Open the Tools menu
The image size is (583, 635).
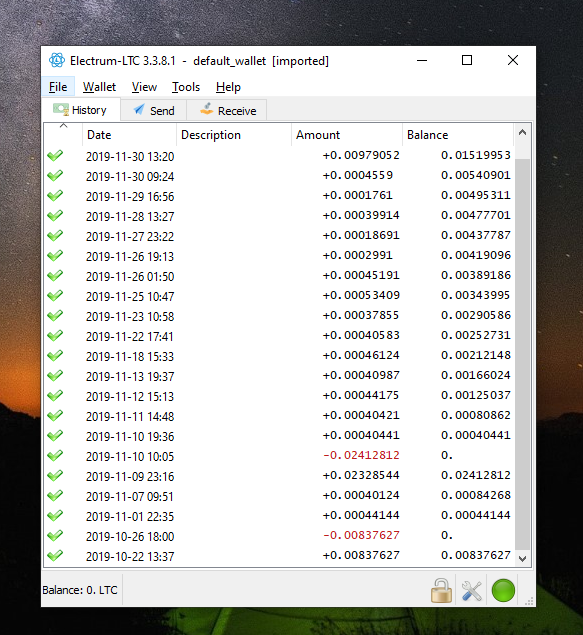[x=186, y=87]
